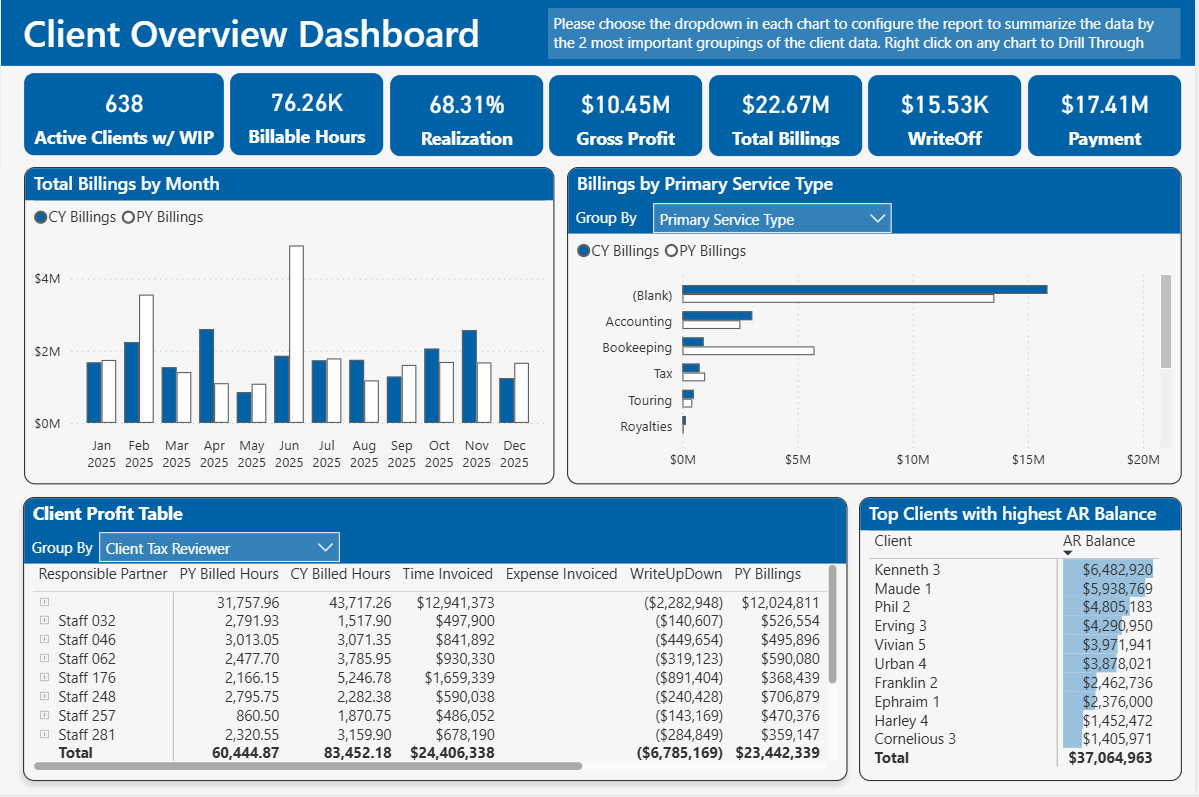
Task: Open the Client Tax Reviewer group-by dropdown
Action: (x=219, y=548)
